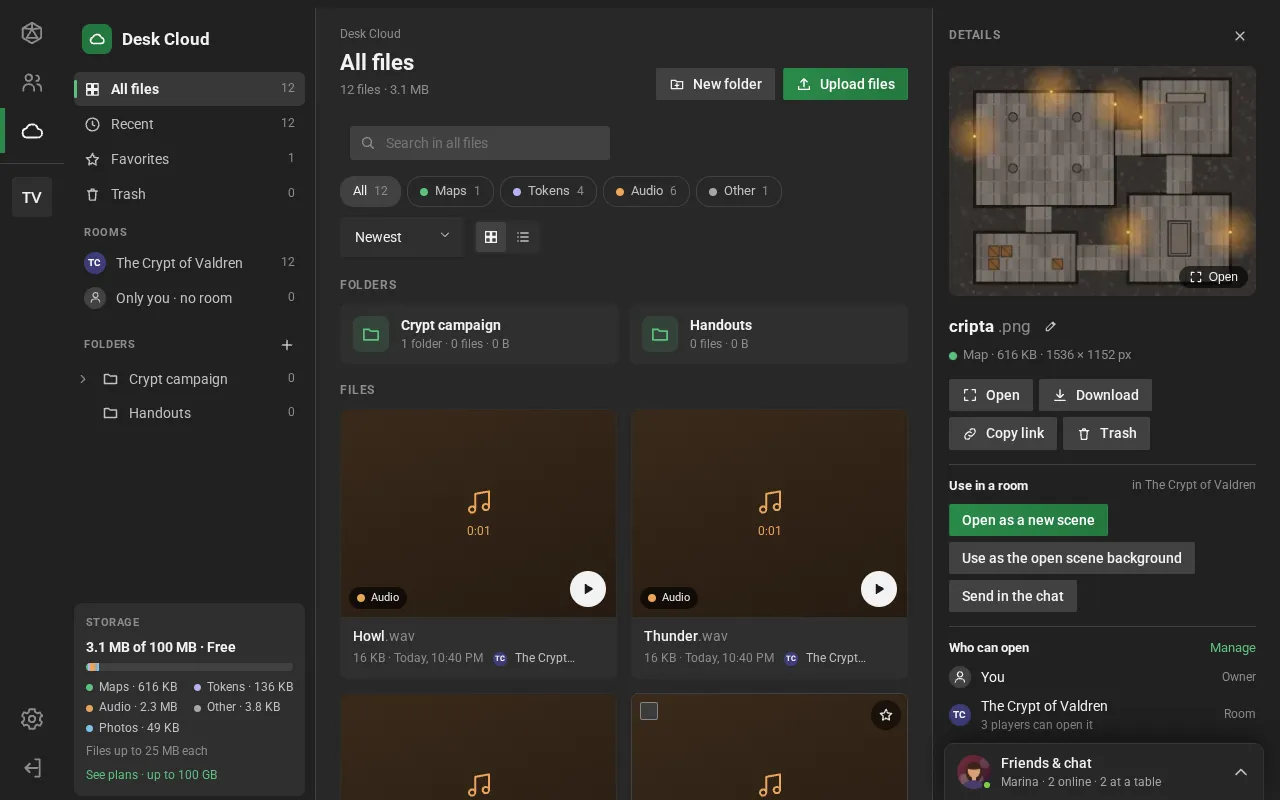The height and width of the screenshot is (800, 1280).
Task: Expand the Friends & chat panel
Action: [x=1240, y=772]
